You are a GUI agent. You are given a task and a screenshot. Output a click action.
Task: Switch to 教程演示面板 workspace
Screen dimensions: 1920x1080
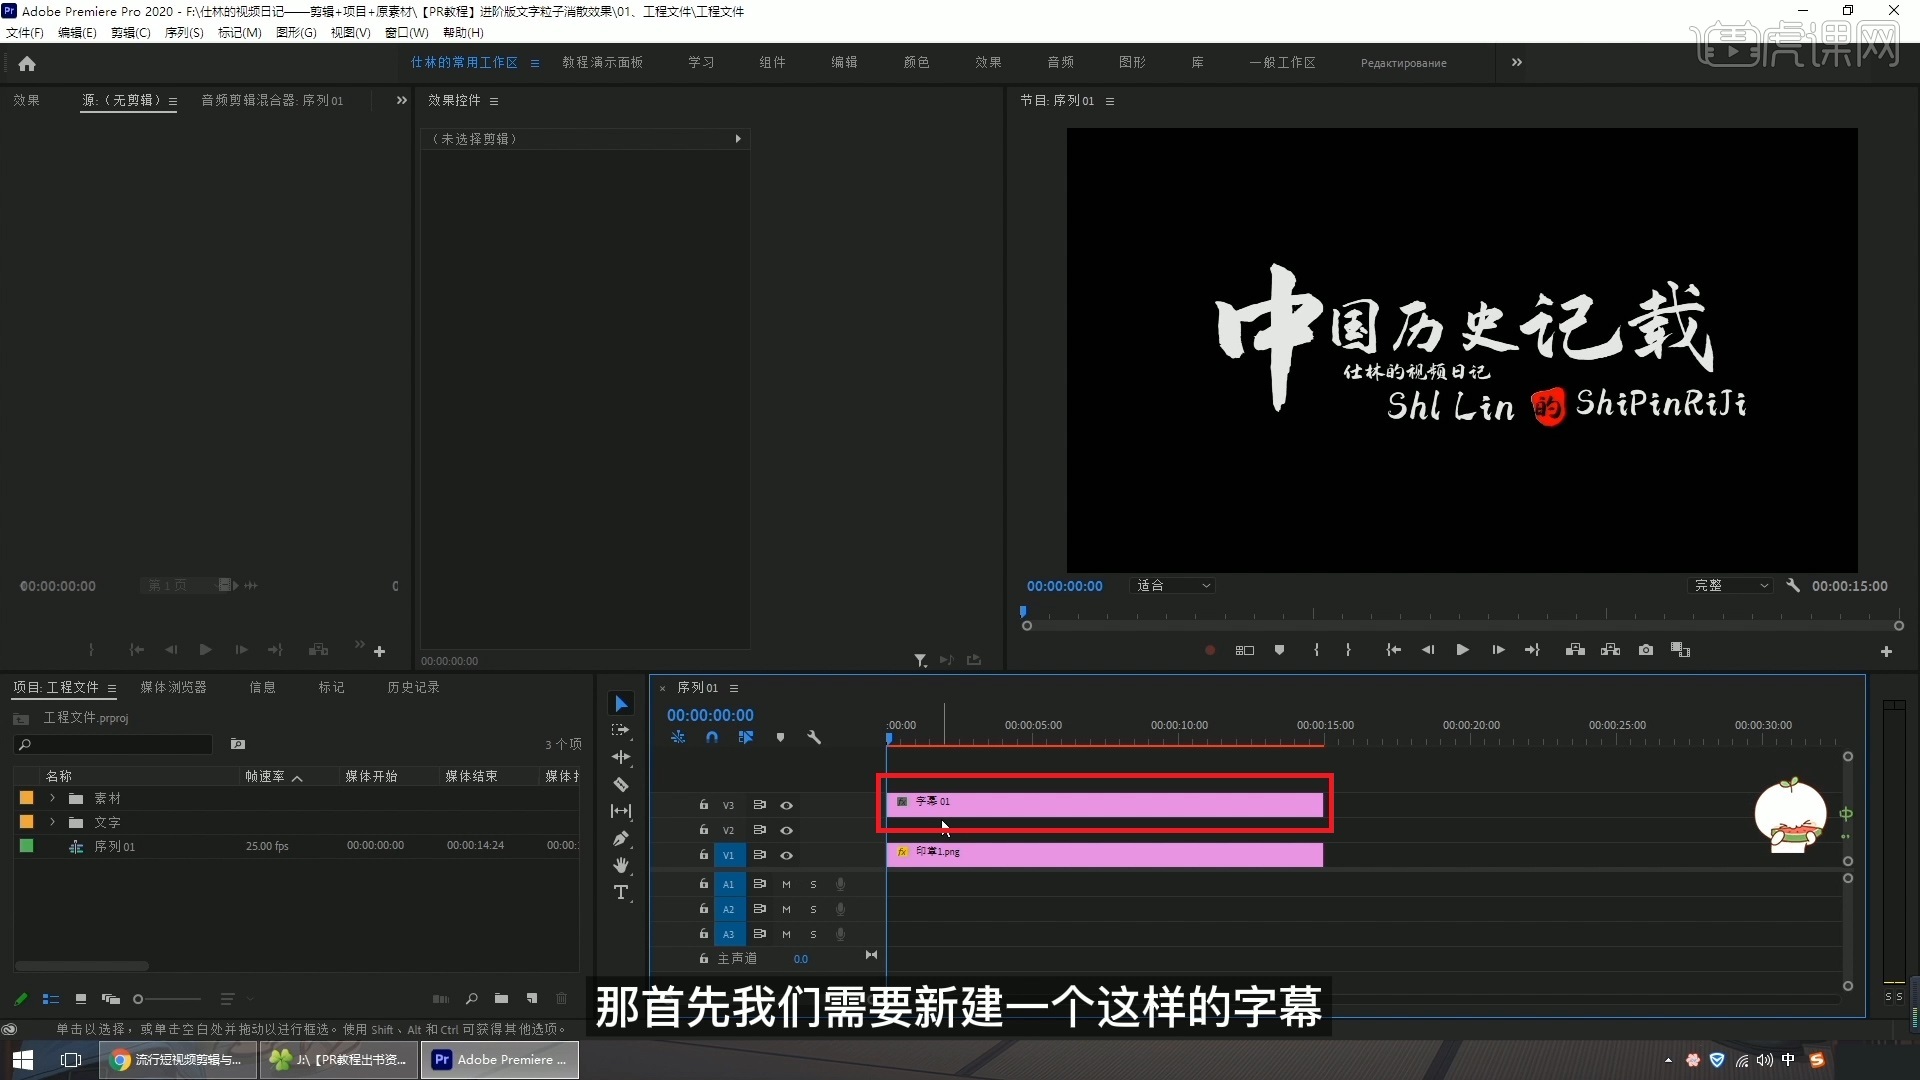click(x=602, y=62)
